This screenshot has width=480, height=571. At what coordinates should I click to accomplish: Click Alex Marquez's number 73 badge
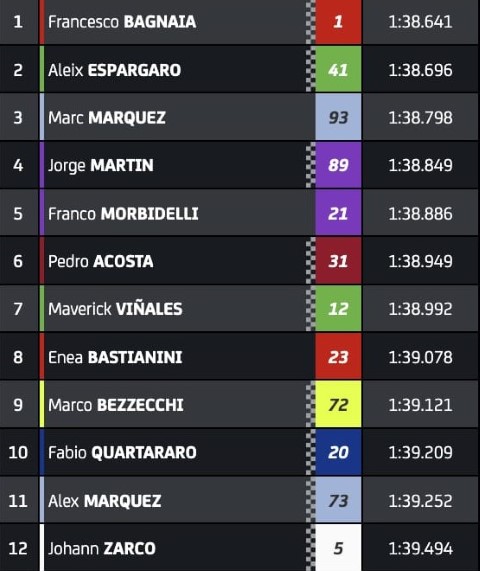pyautogui.click(x=338, y=500)
